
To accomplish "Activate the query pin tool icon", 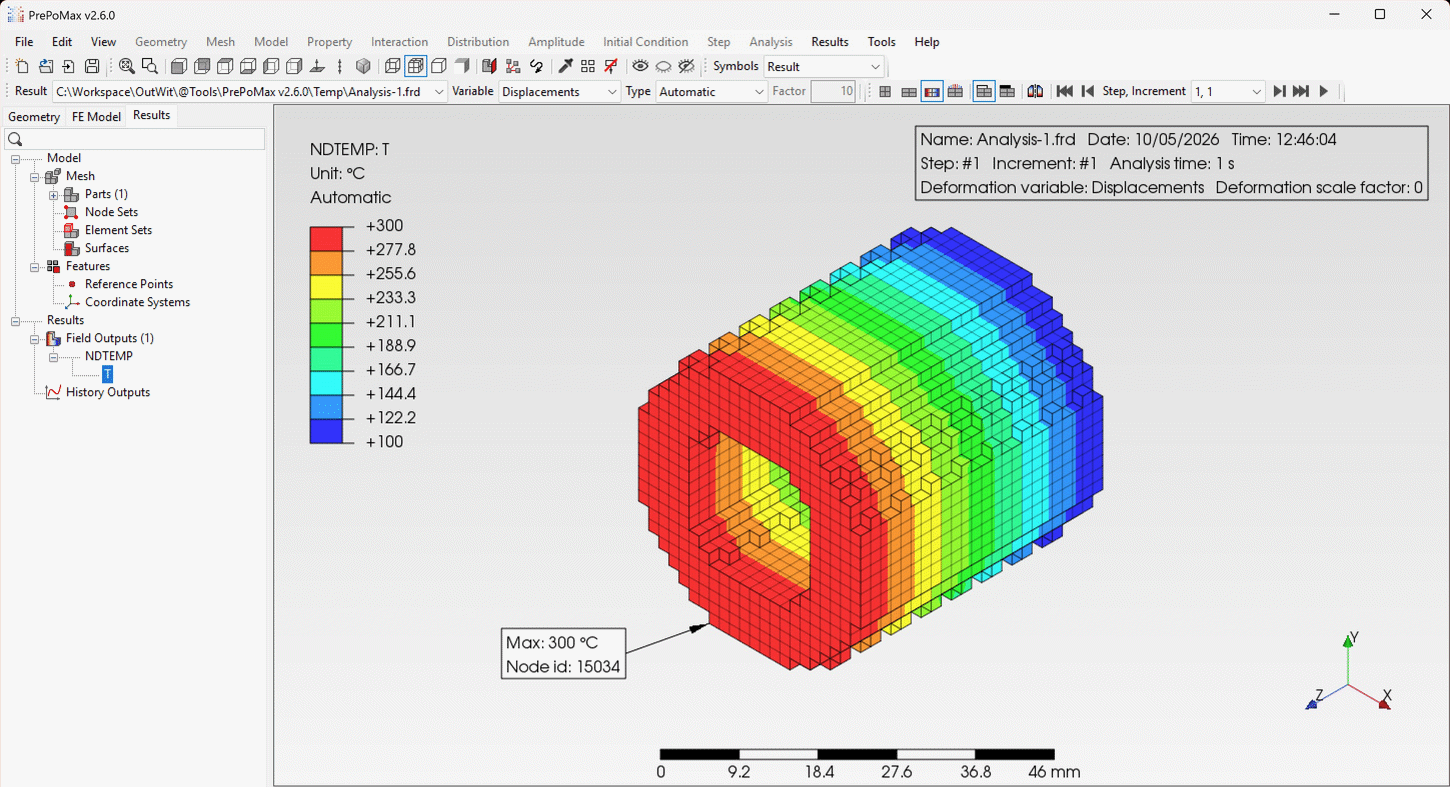I will 565,66.
